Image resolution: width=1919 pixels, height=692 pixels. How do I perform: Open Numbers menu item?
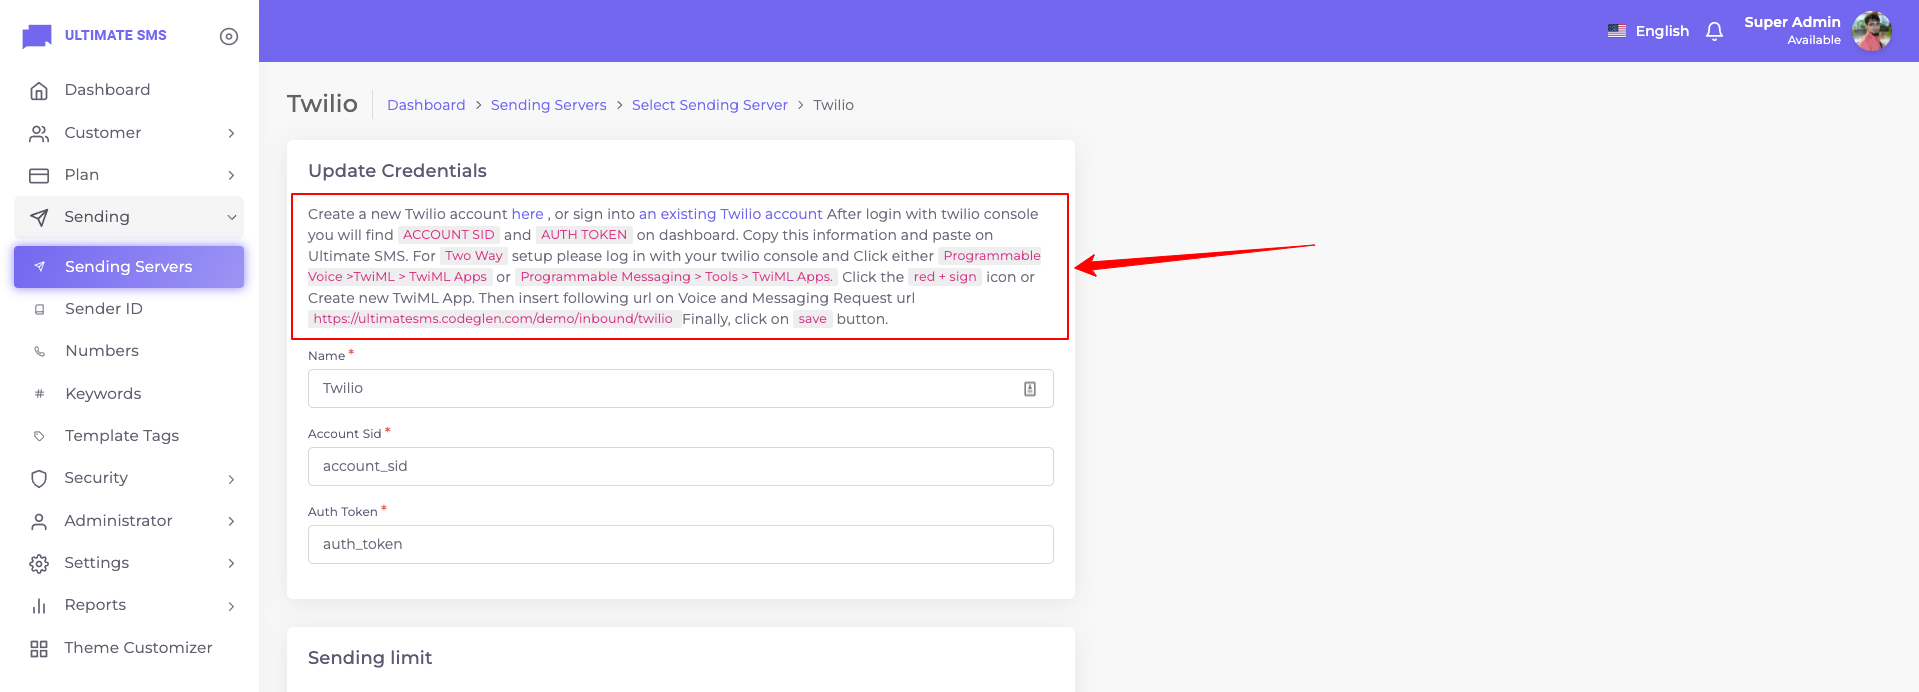click(129, 351)
